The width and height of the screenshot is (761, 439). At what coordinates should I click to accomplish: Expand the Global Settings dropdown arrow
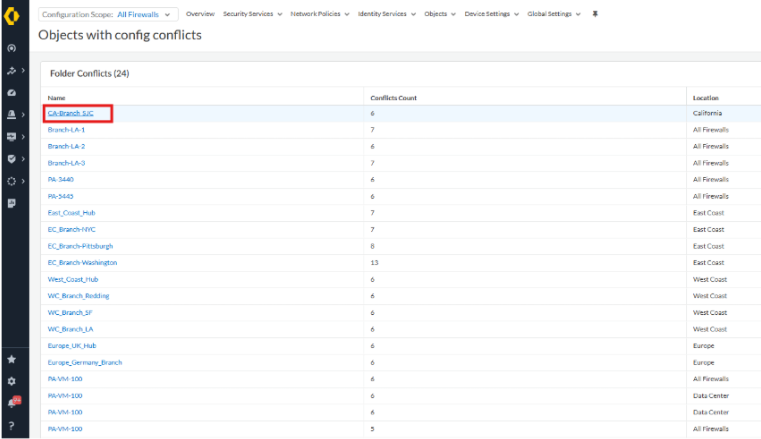578,15
